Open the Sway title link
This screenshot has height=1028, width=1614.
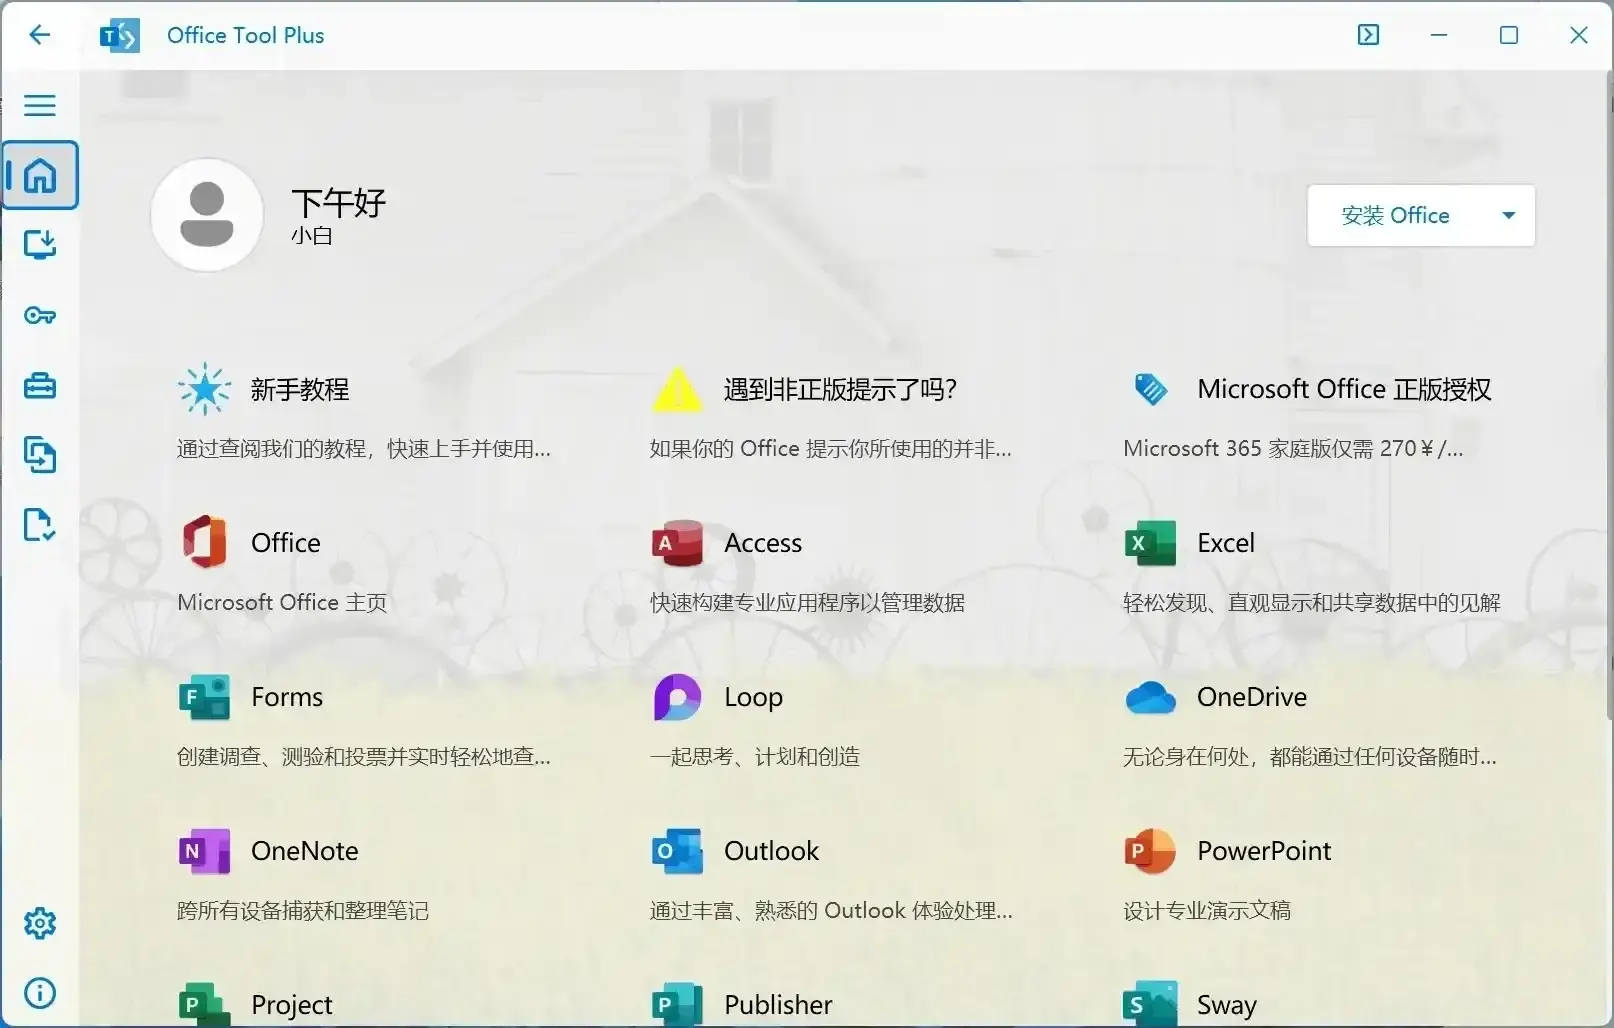[1227, 1005]
